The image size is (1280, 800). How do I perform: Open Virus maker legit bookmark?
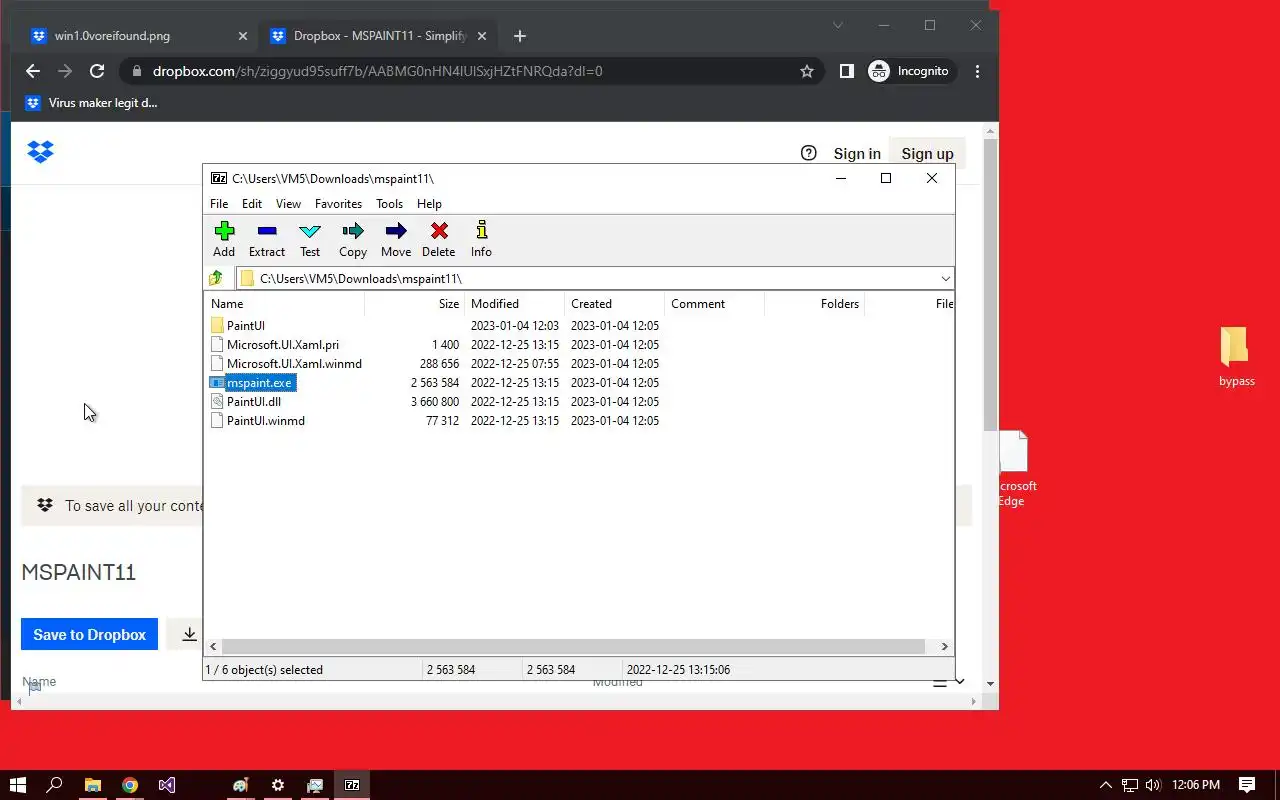tap(91, 103)
